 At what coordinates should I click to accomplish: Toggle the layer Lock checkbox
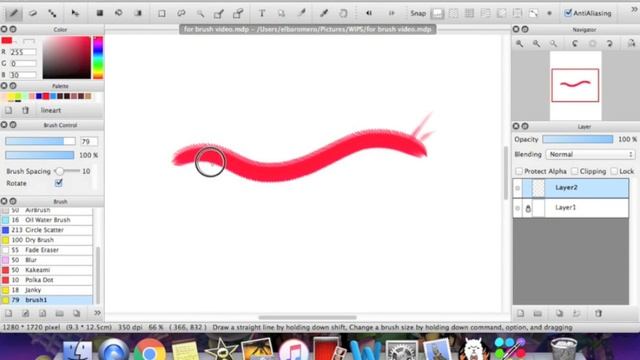tap(614, 171)
